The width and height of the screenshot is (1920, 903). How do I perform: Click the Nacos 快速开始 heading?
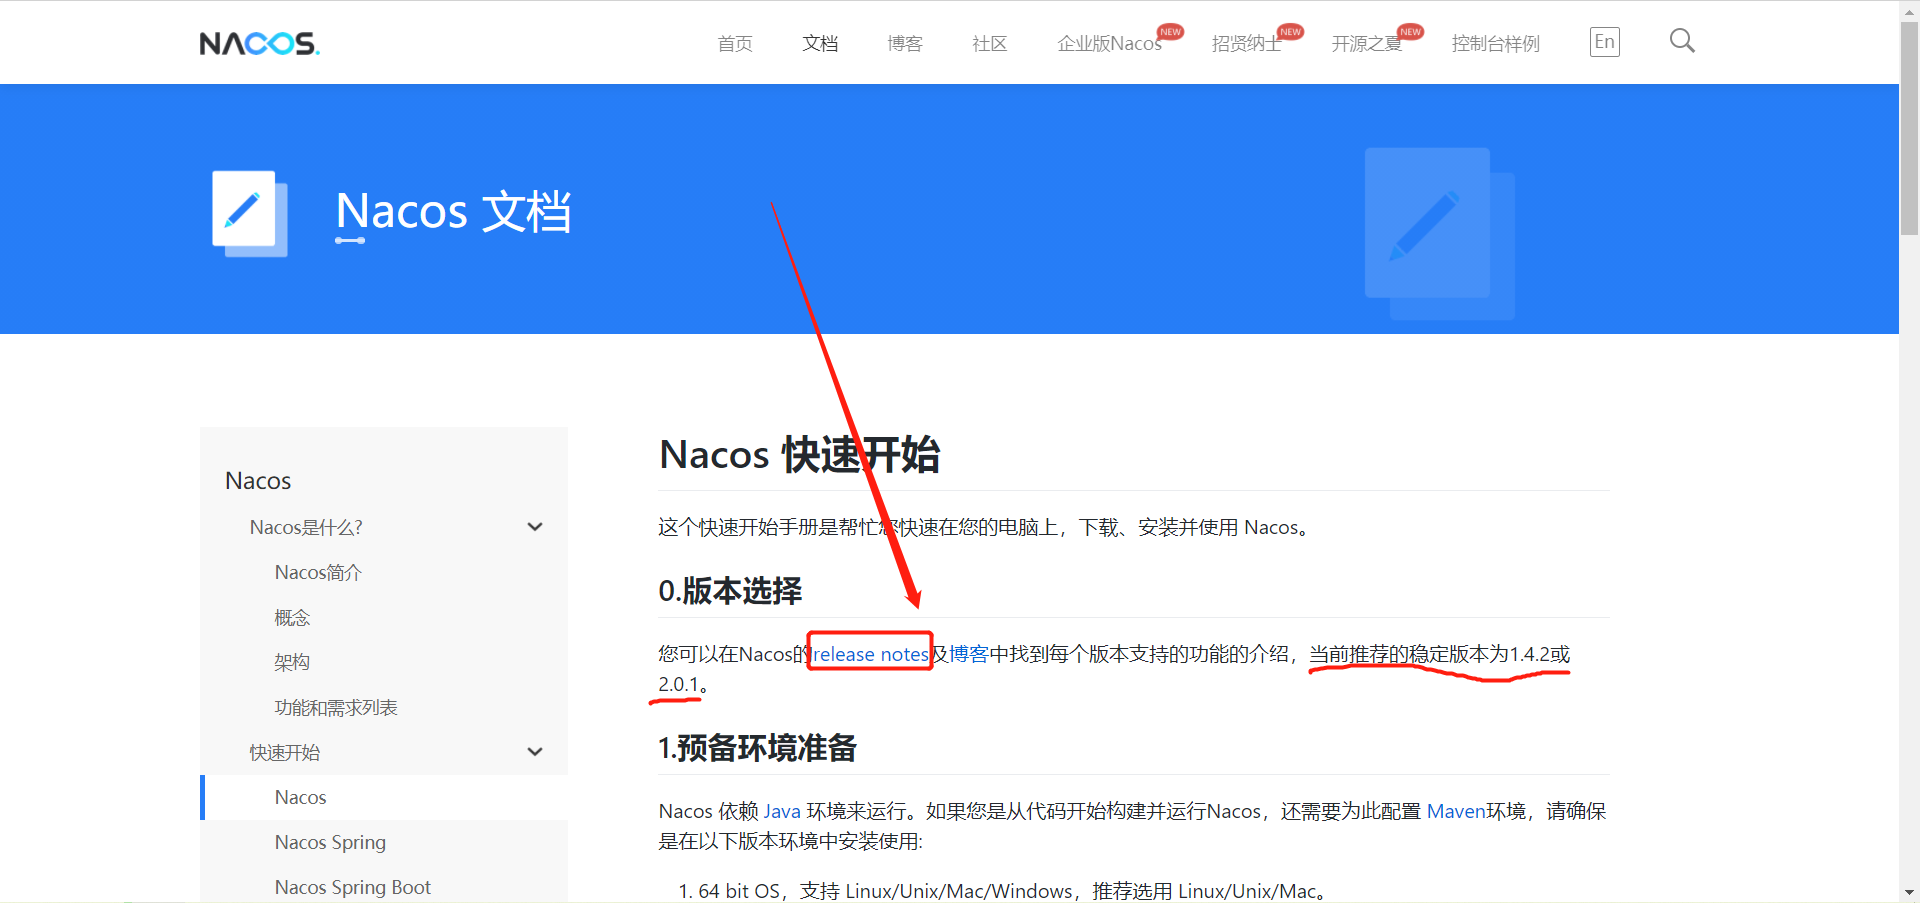click(x=799, y=455)
